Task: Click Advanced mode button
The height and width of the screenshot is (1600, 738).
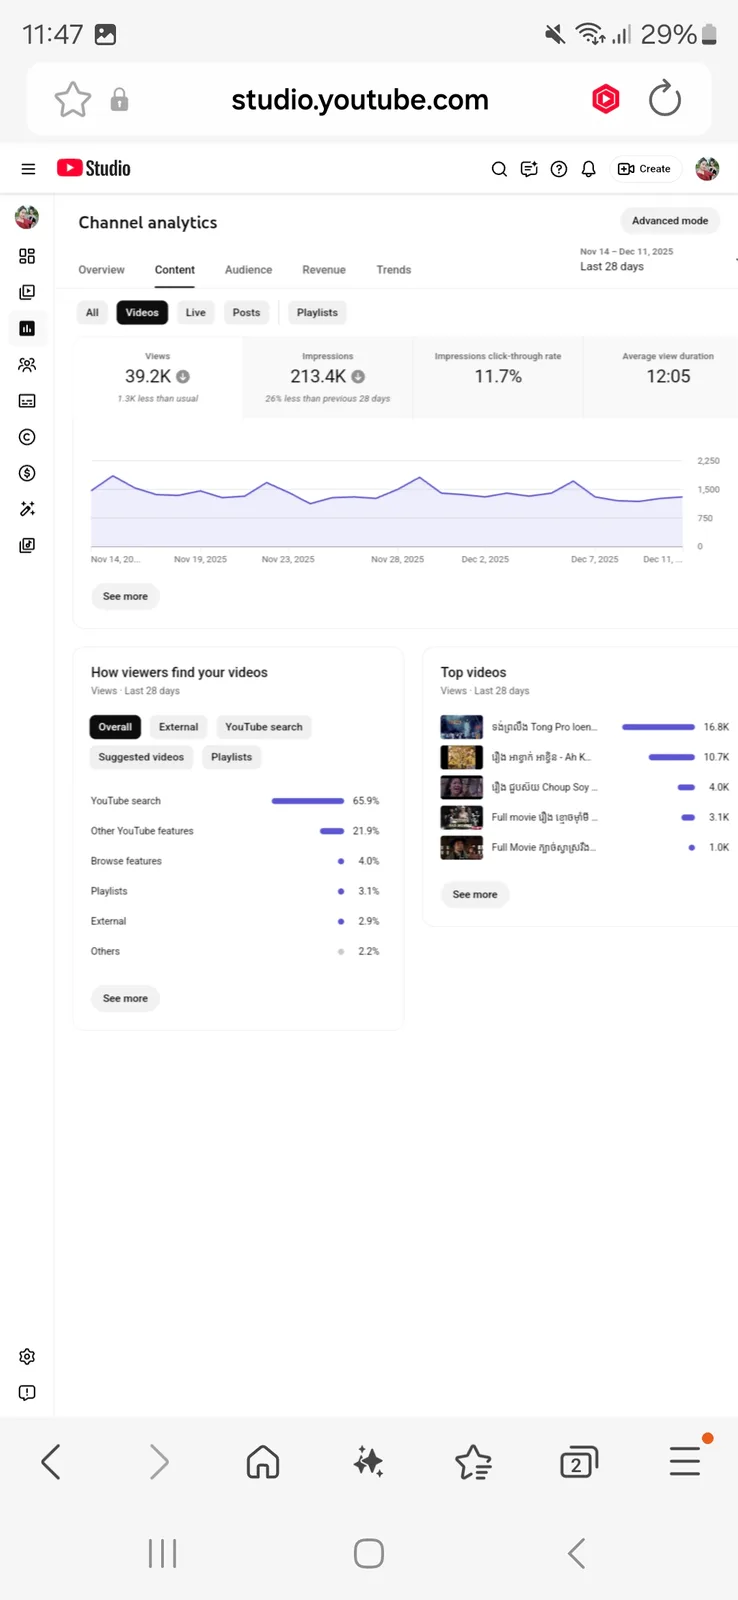Action: click(x=670, y=221)
